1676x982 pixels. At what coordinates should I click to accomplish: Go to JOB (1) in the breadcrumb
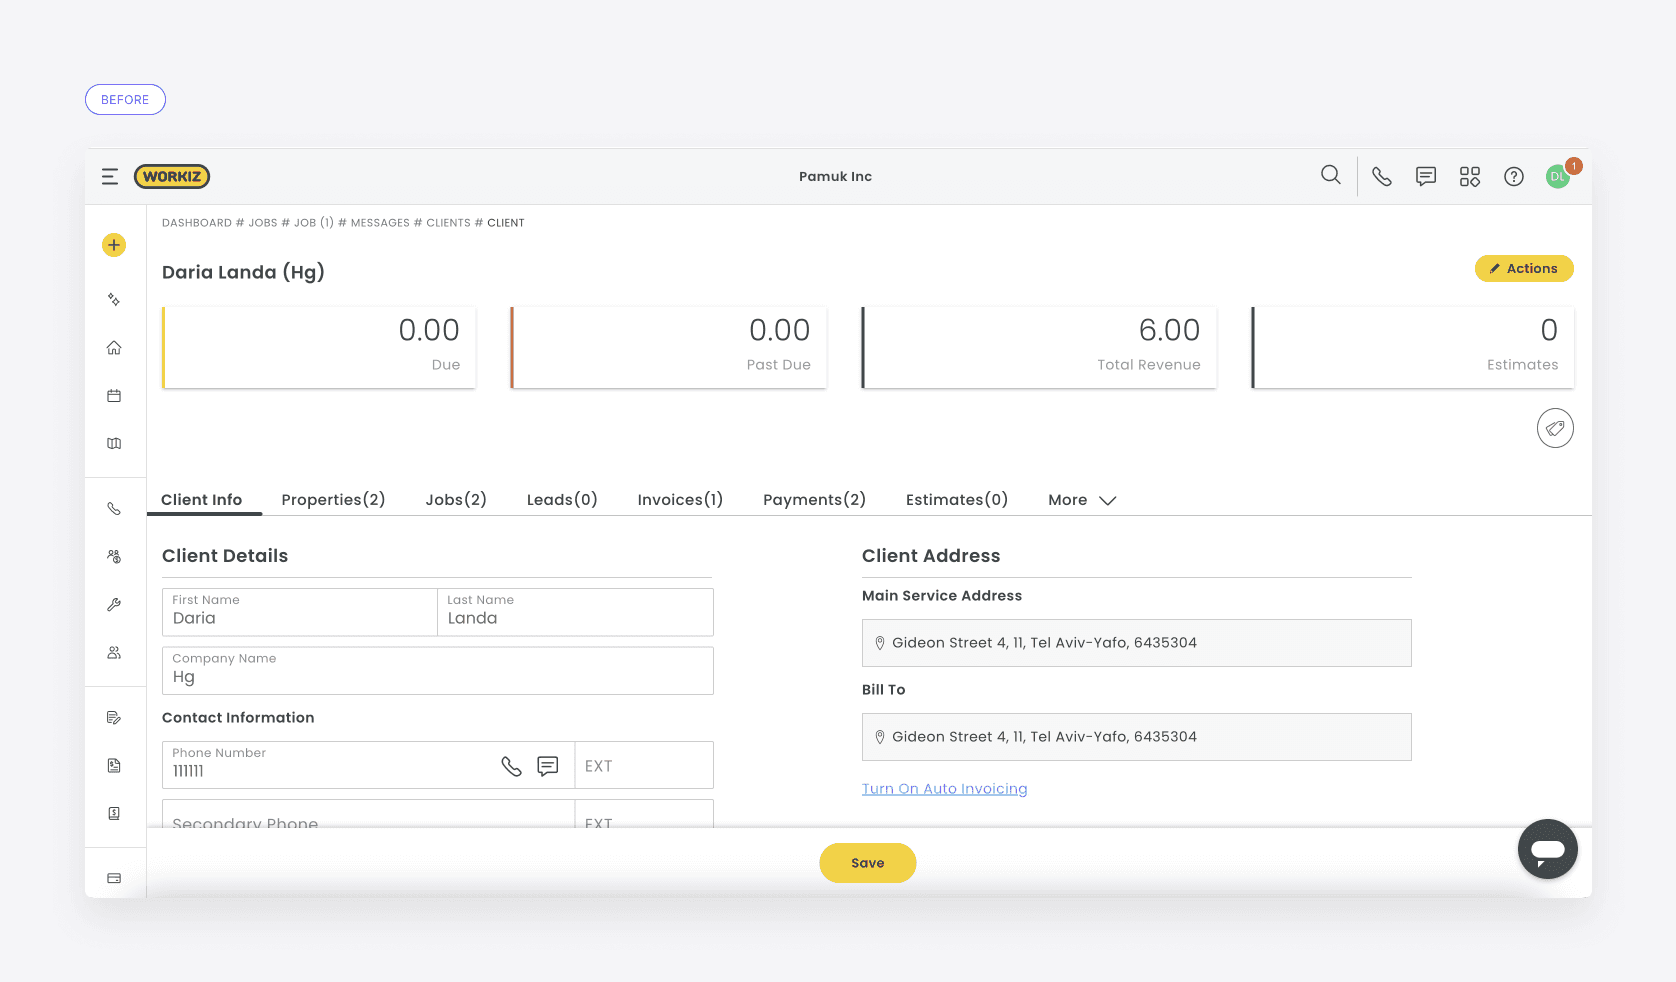314,223
